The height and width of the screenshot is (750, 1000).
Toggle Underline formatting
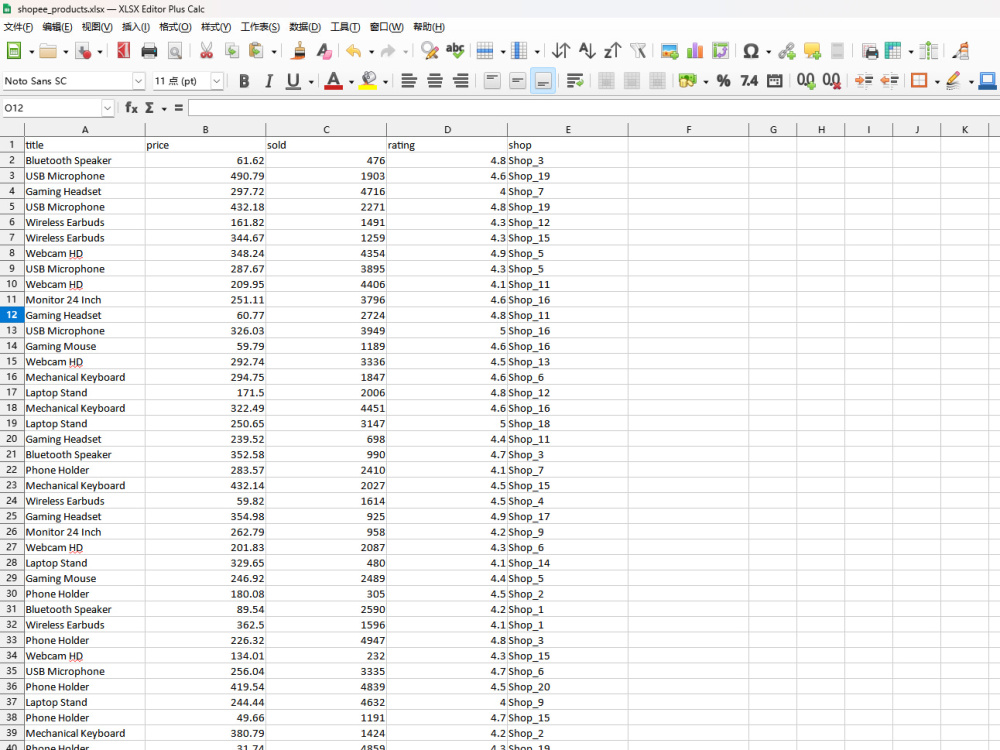coord(293,81)
